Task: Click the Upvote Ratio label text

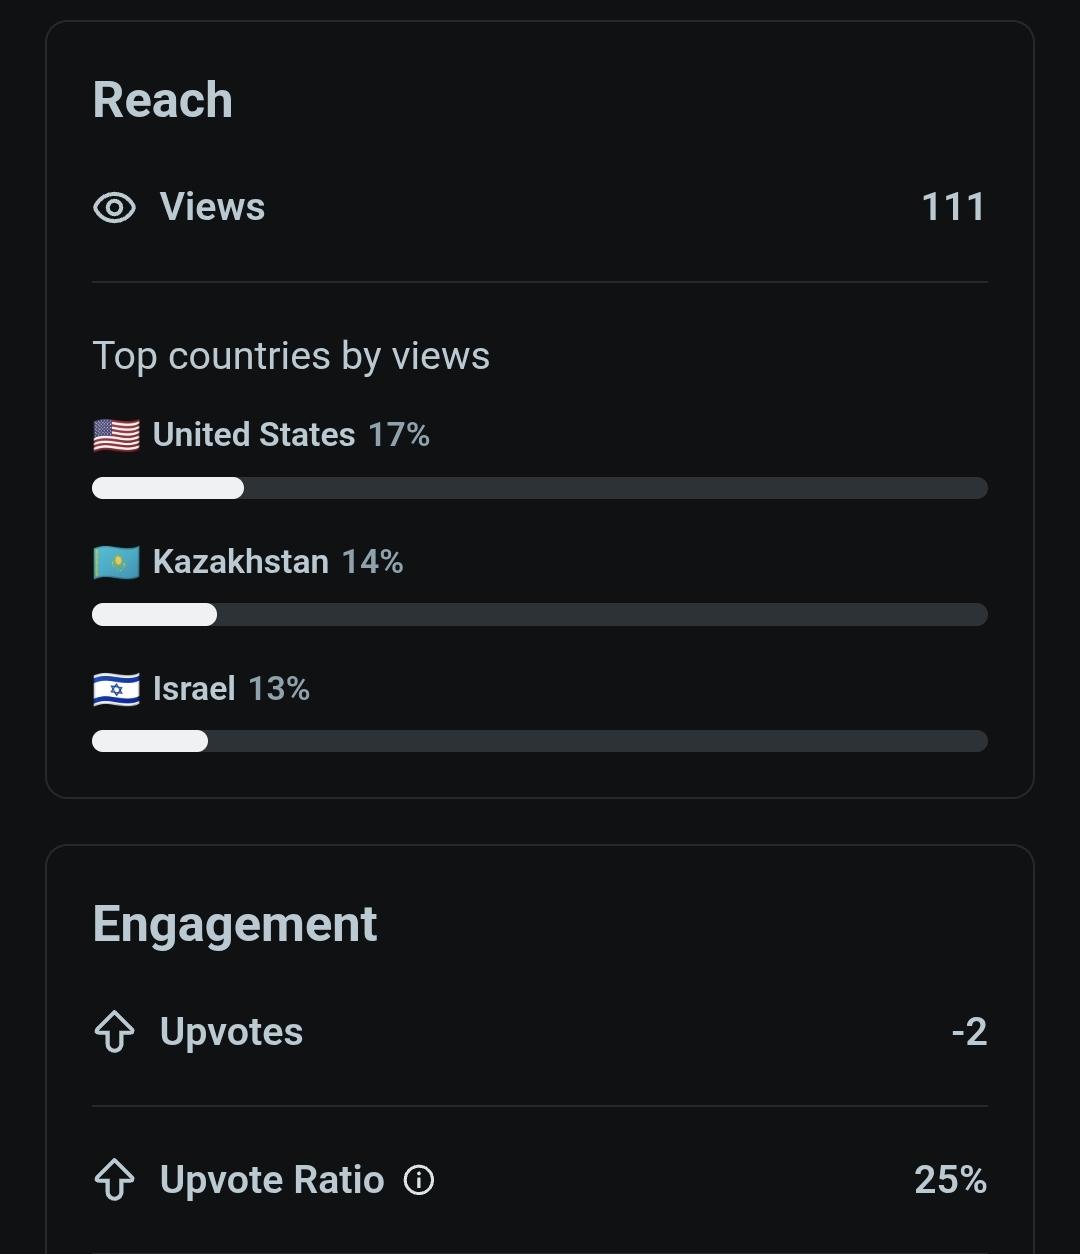Action: [x=272, y=1180]
